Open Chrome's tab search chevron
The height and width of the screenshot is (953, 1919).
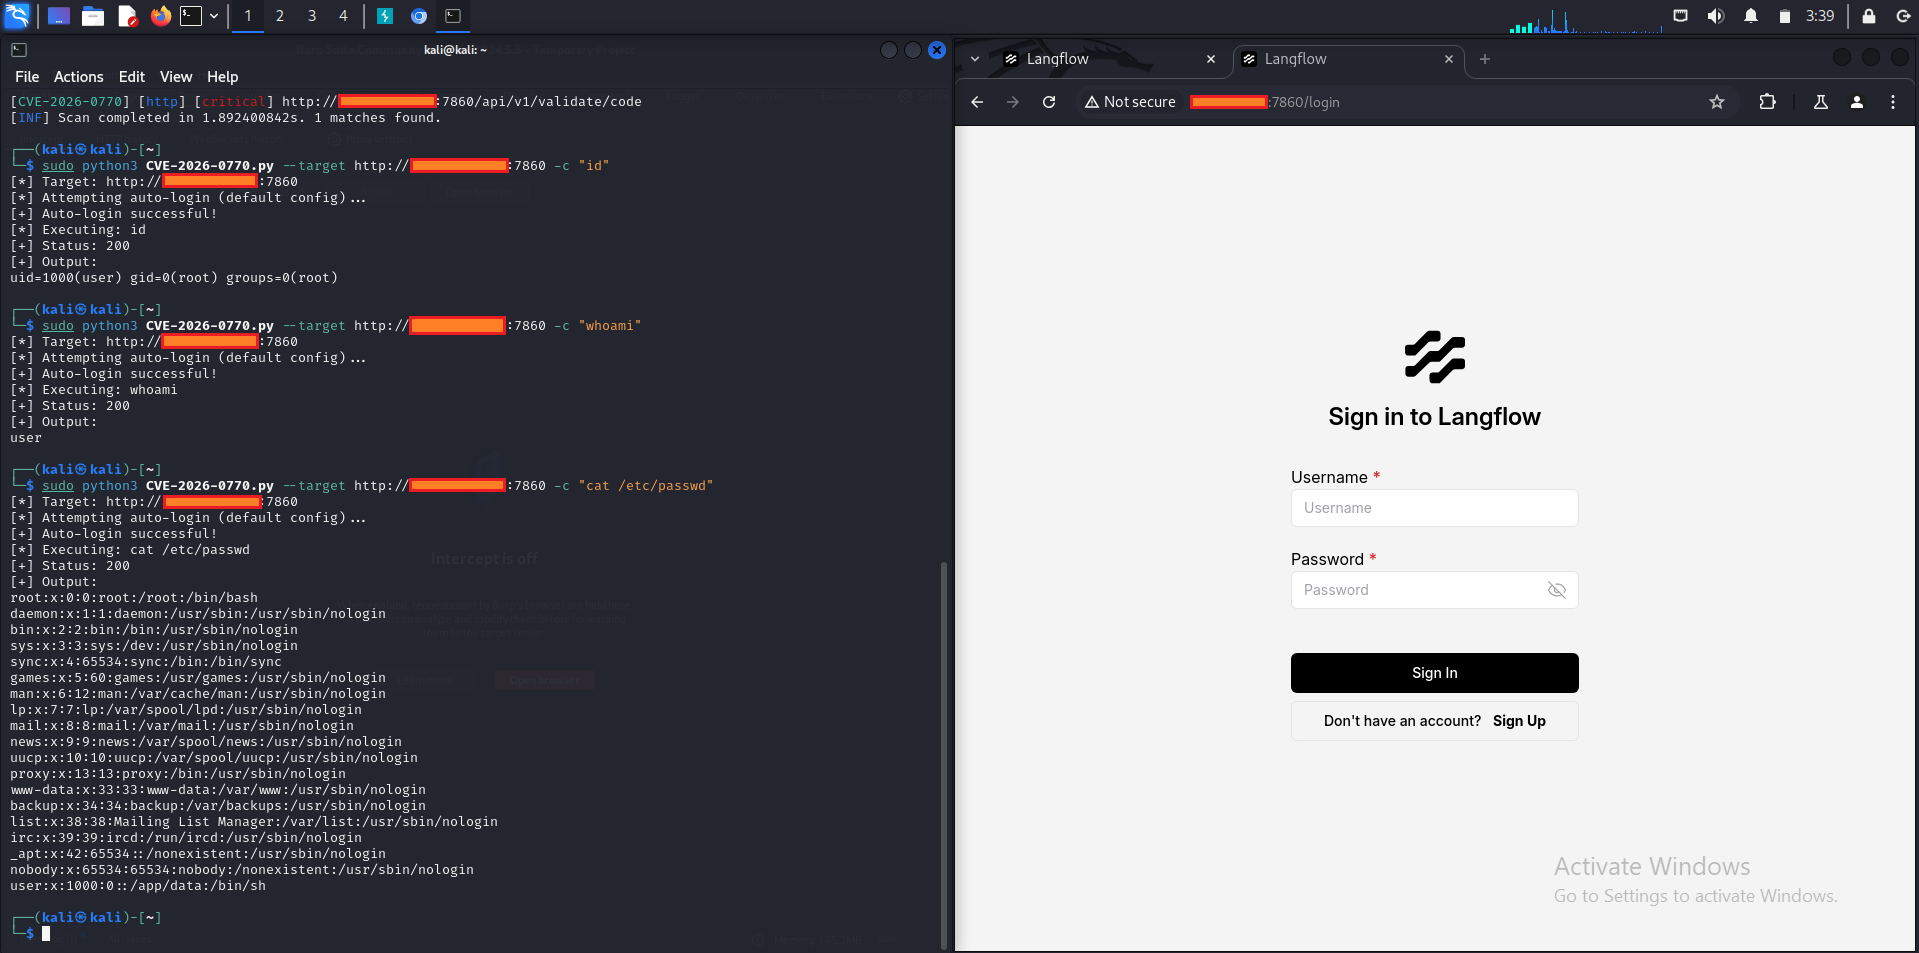pyautogui.click(x=975, y=59)
